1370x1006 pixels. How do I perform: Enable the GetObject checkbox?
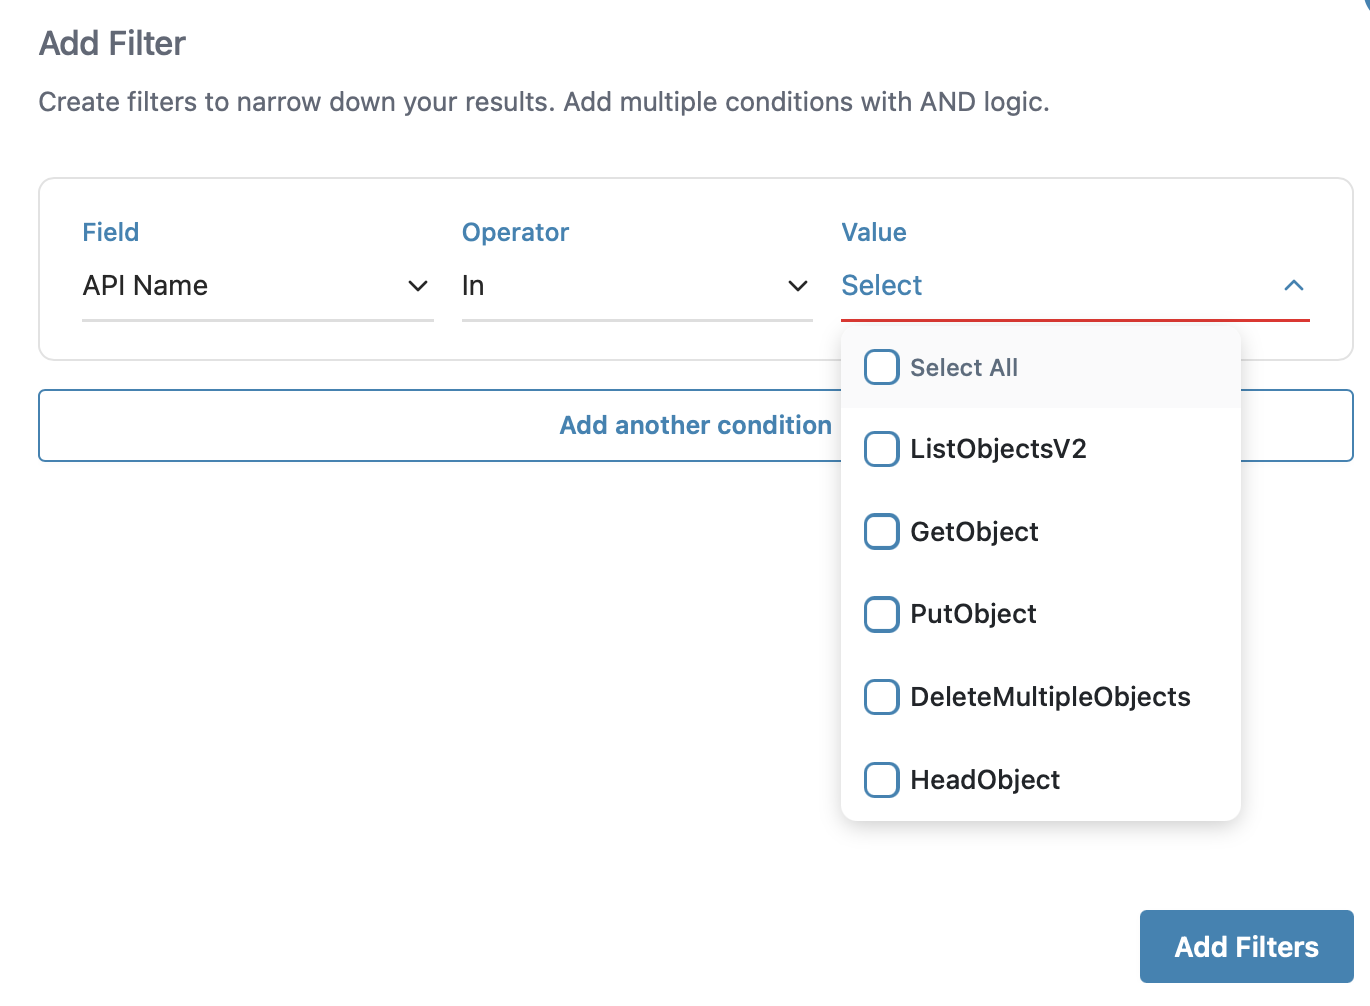pos(881,531)
